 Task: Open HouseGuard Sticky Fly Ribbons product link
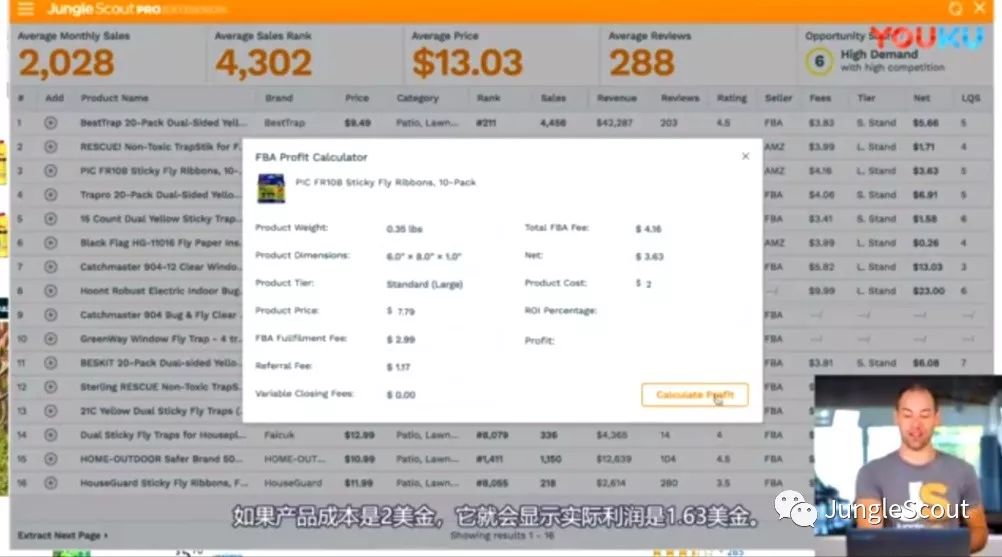coord(164,483)
